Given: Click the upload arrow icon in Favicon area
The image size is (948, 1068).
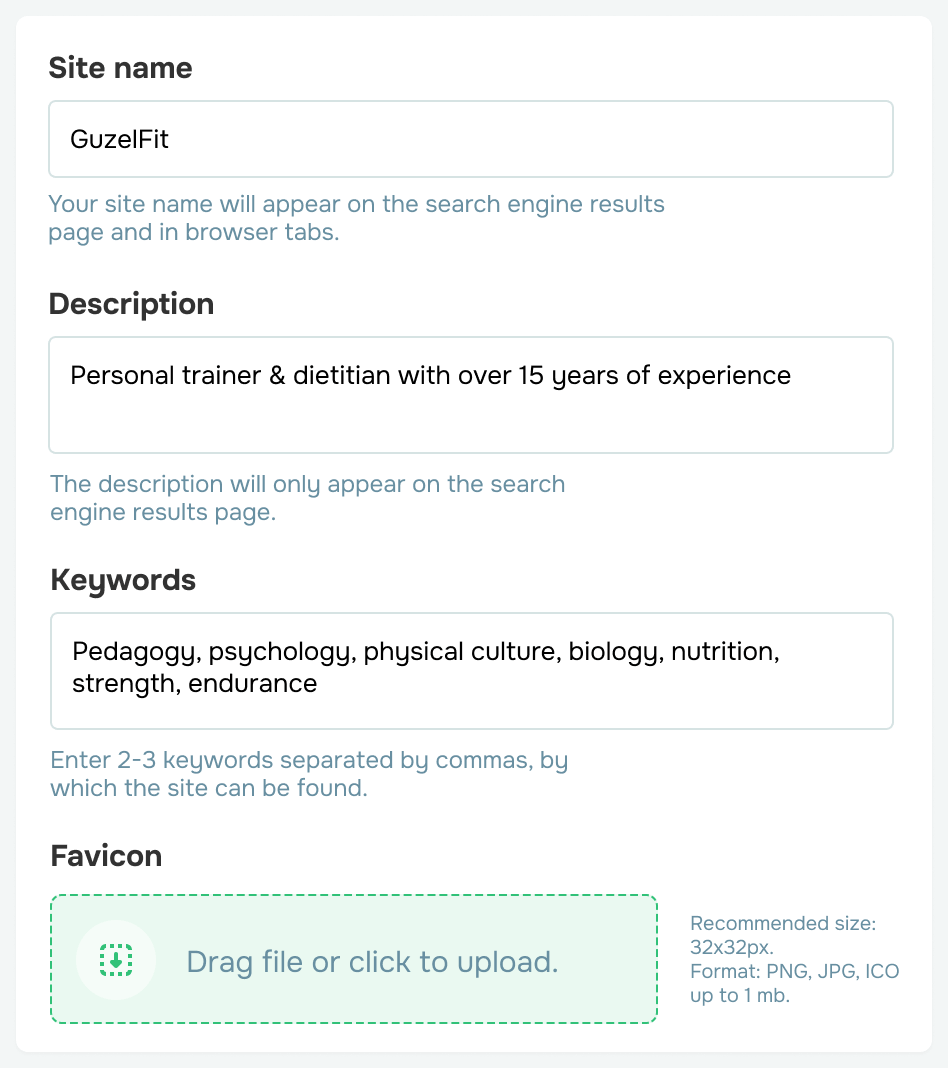Looking at the screenshot, I should (116, 960).
